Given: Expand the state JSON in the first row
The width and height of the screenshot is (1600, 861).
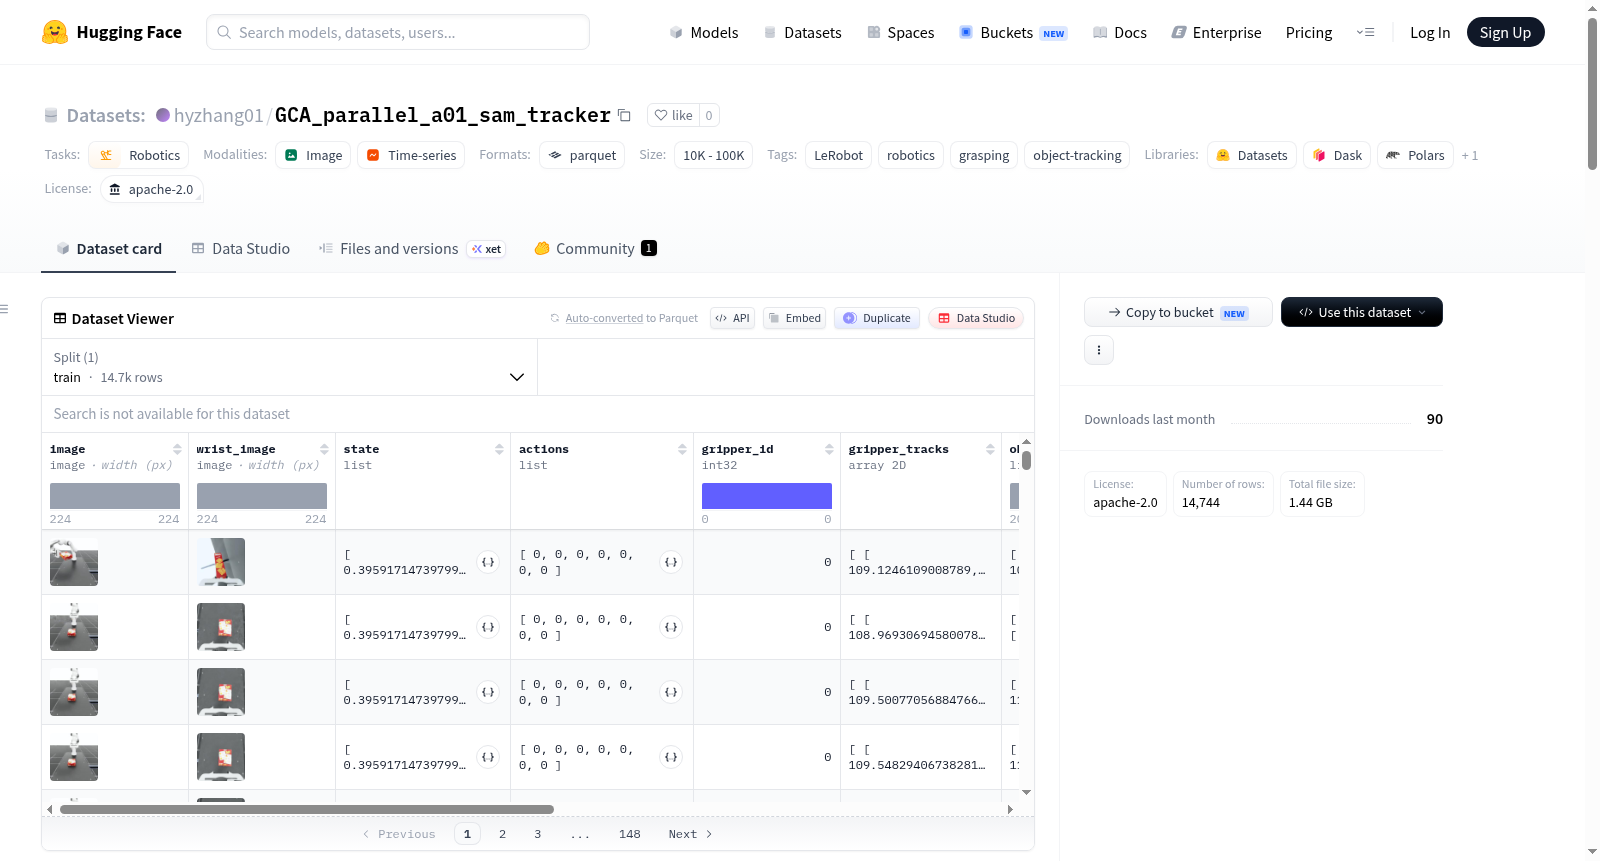Looking at the screenshot, I should (x=488, y=562).
